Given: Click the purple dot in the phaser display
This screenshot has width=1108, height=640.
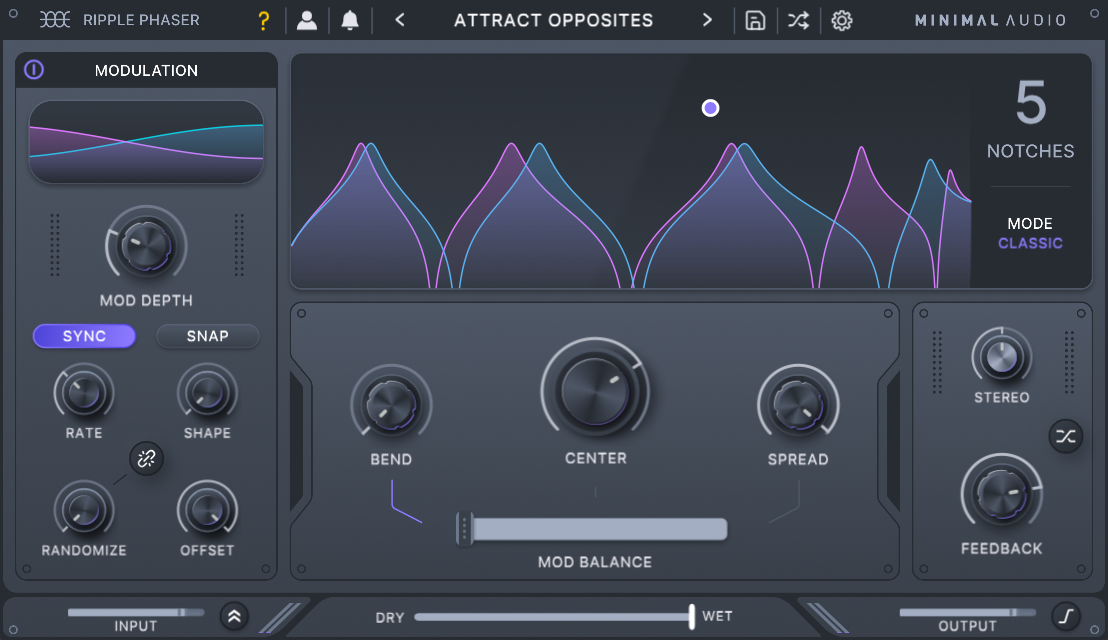Looking at the screenshot, I should [x=710, y=108].
